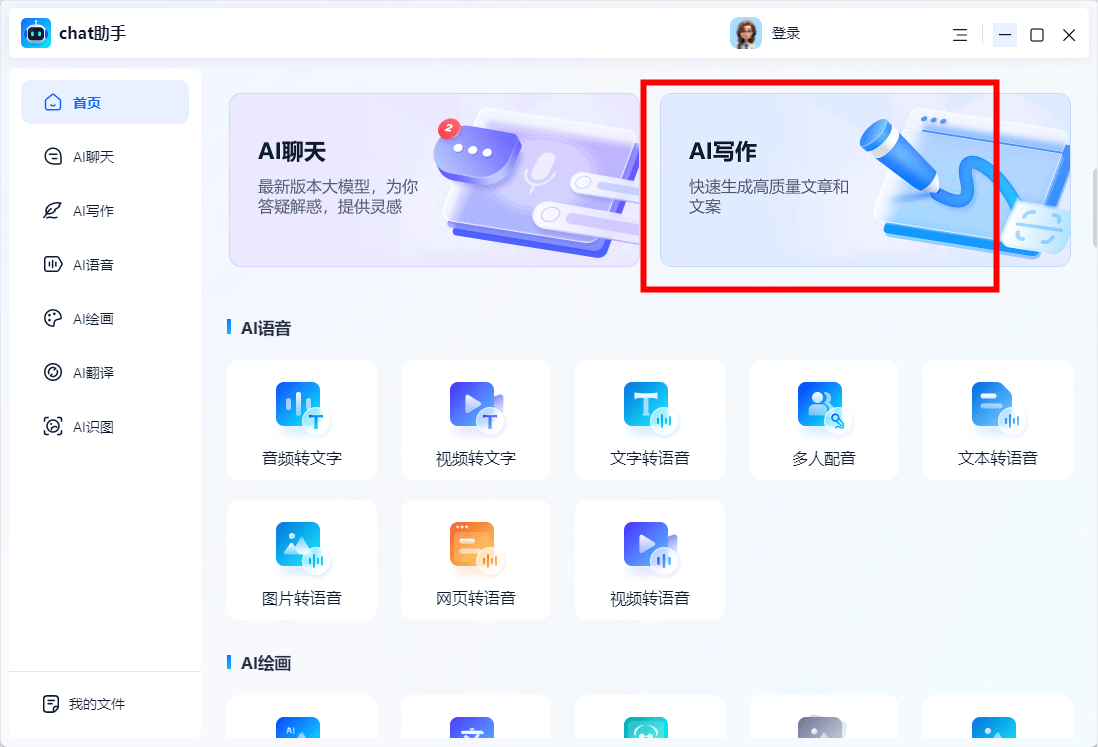1098x747 pixels.
Task: Open the hamburger menu in title bar
Action: 960,34
